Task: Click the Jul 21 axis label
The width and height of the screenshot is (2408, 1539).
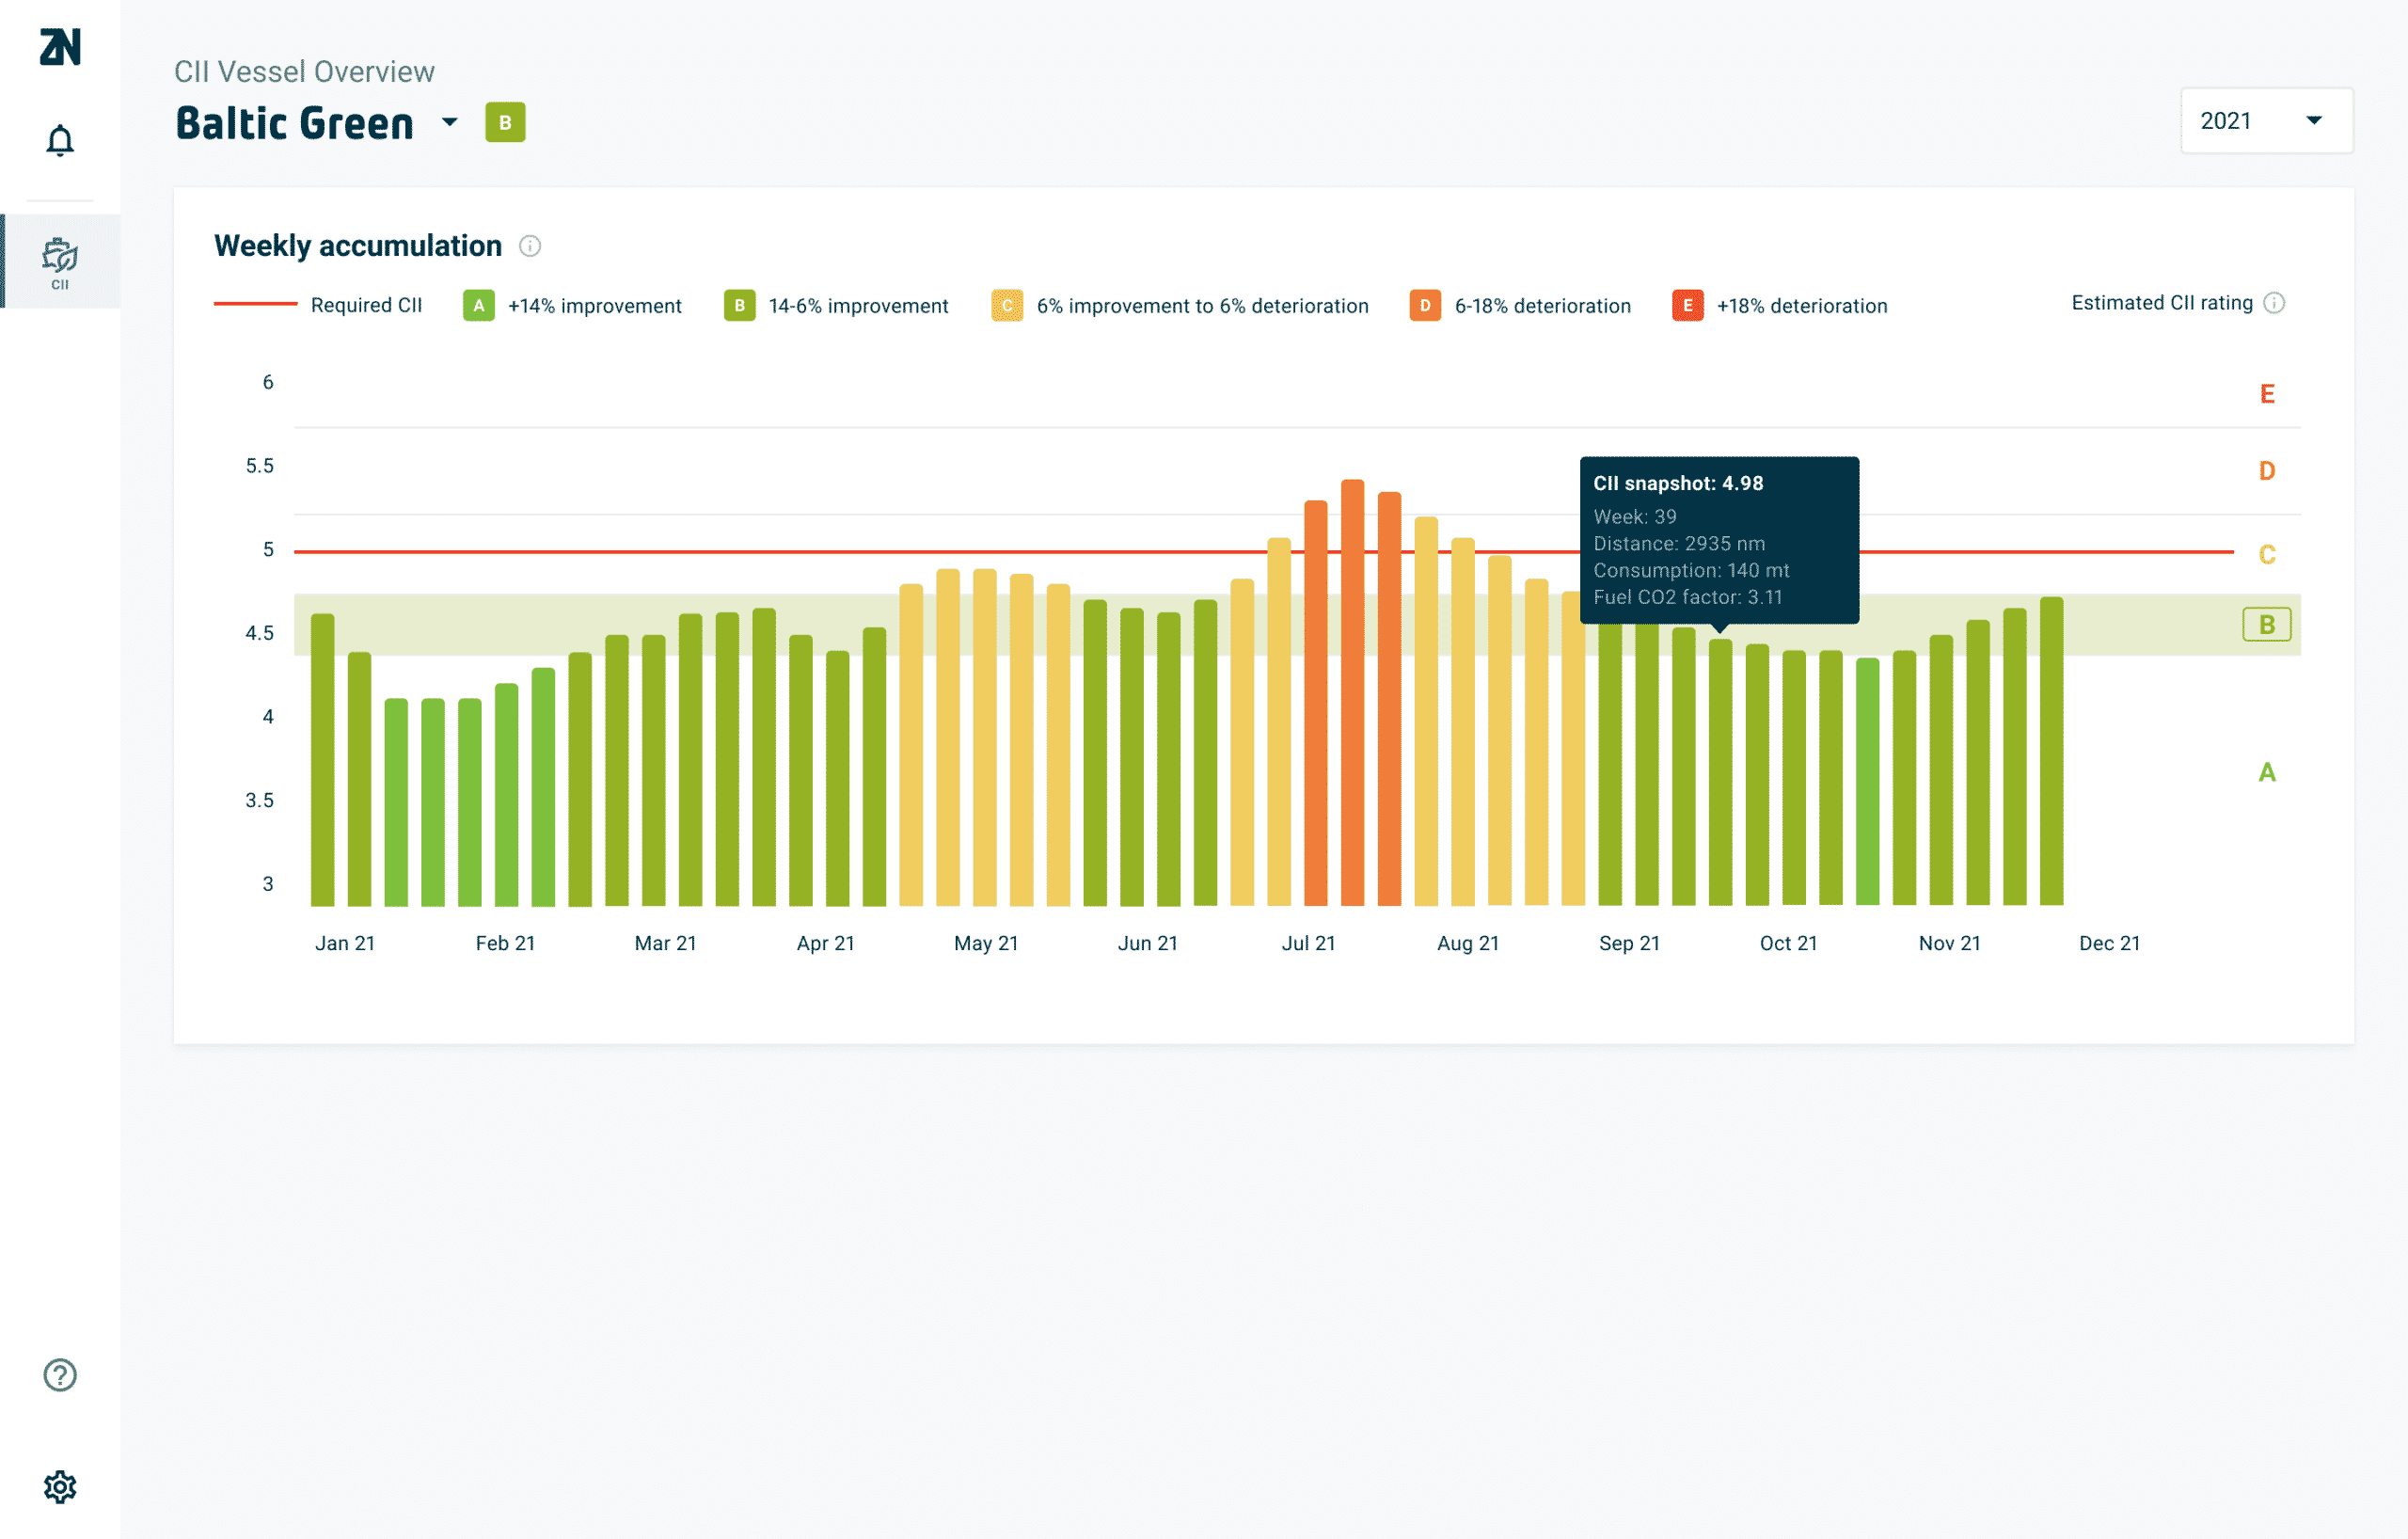Action: 1308,943
